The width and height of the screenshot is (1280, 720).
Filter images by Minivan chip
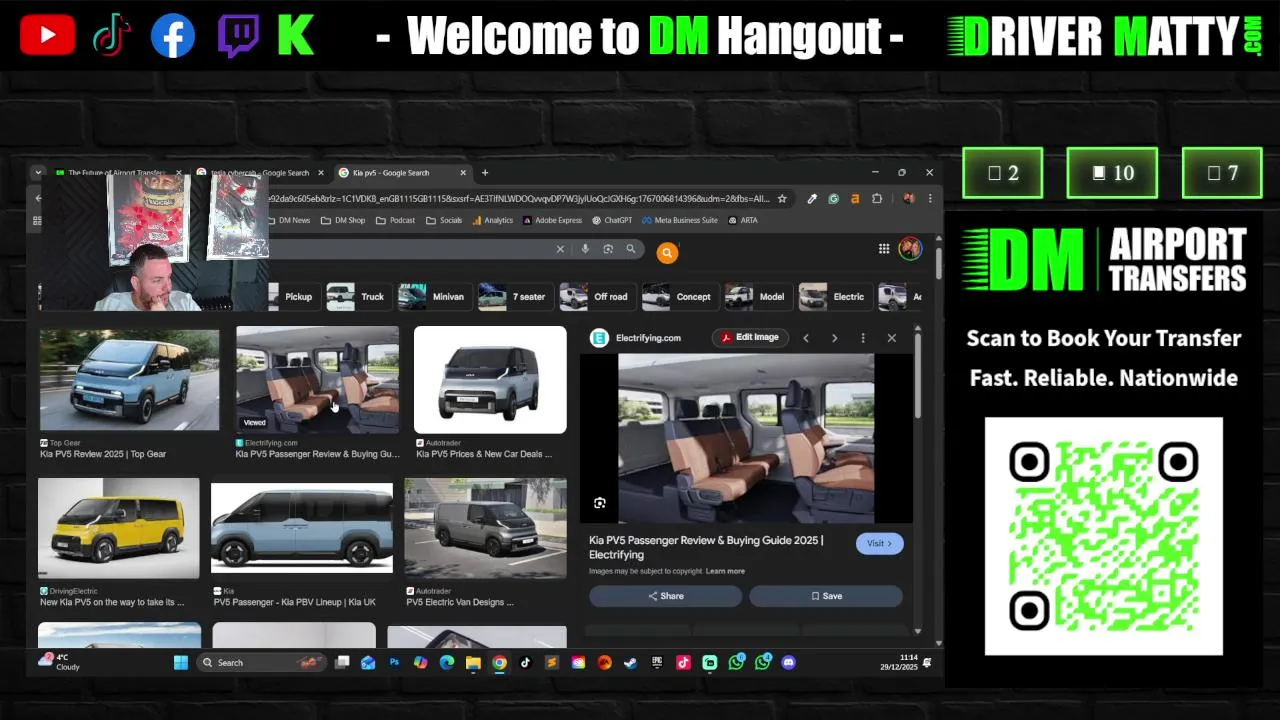click(433, 297)
